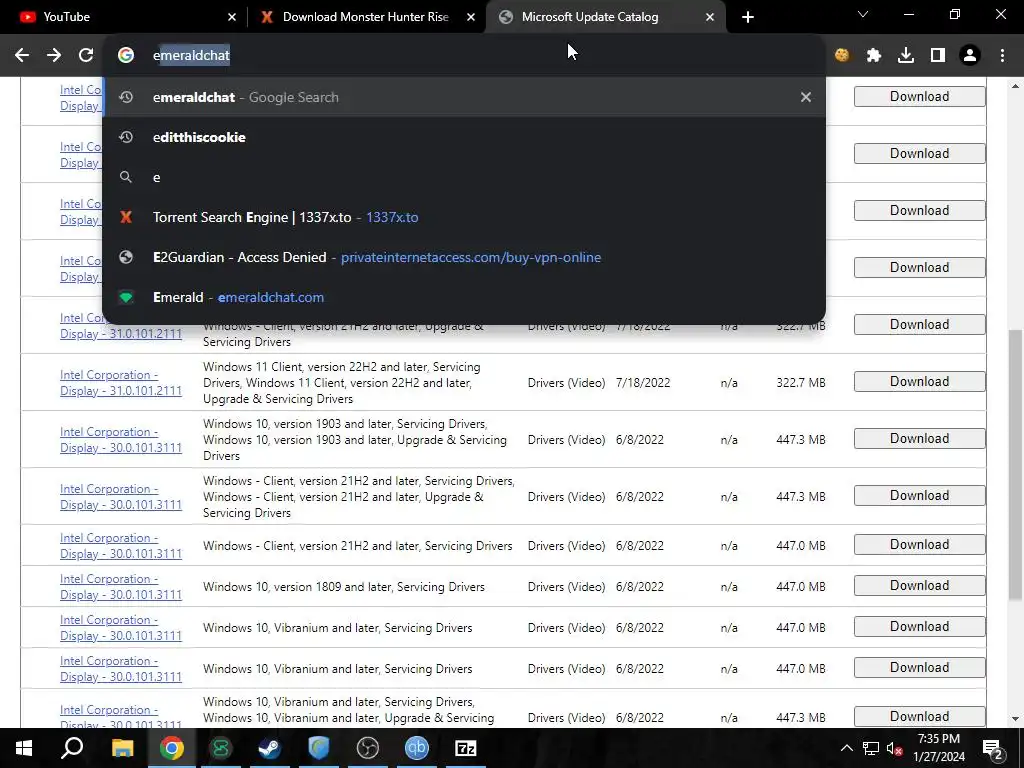Screen dimensions: 1024x768
Task: Open Intel Display 30.0.101.3111 Windows 10 1903 link
Action: [x=121, y=440]
